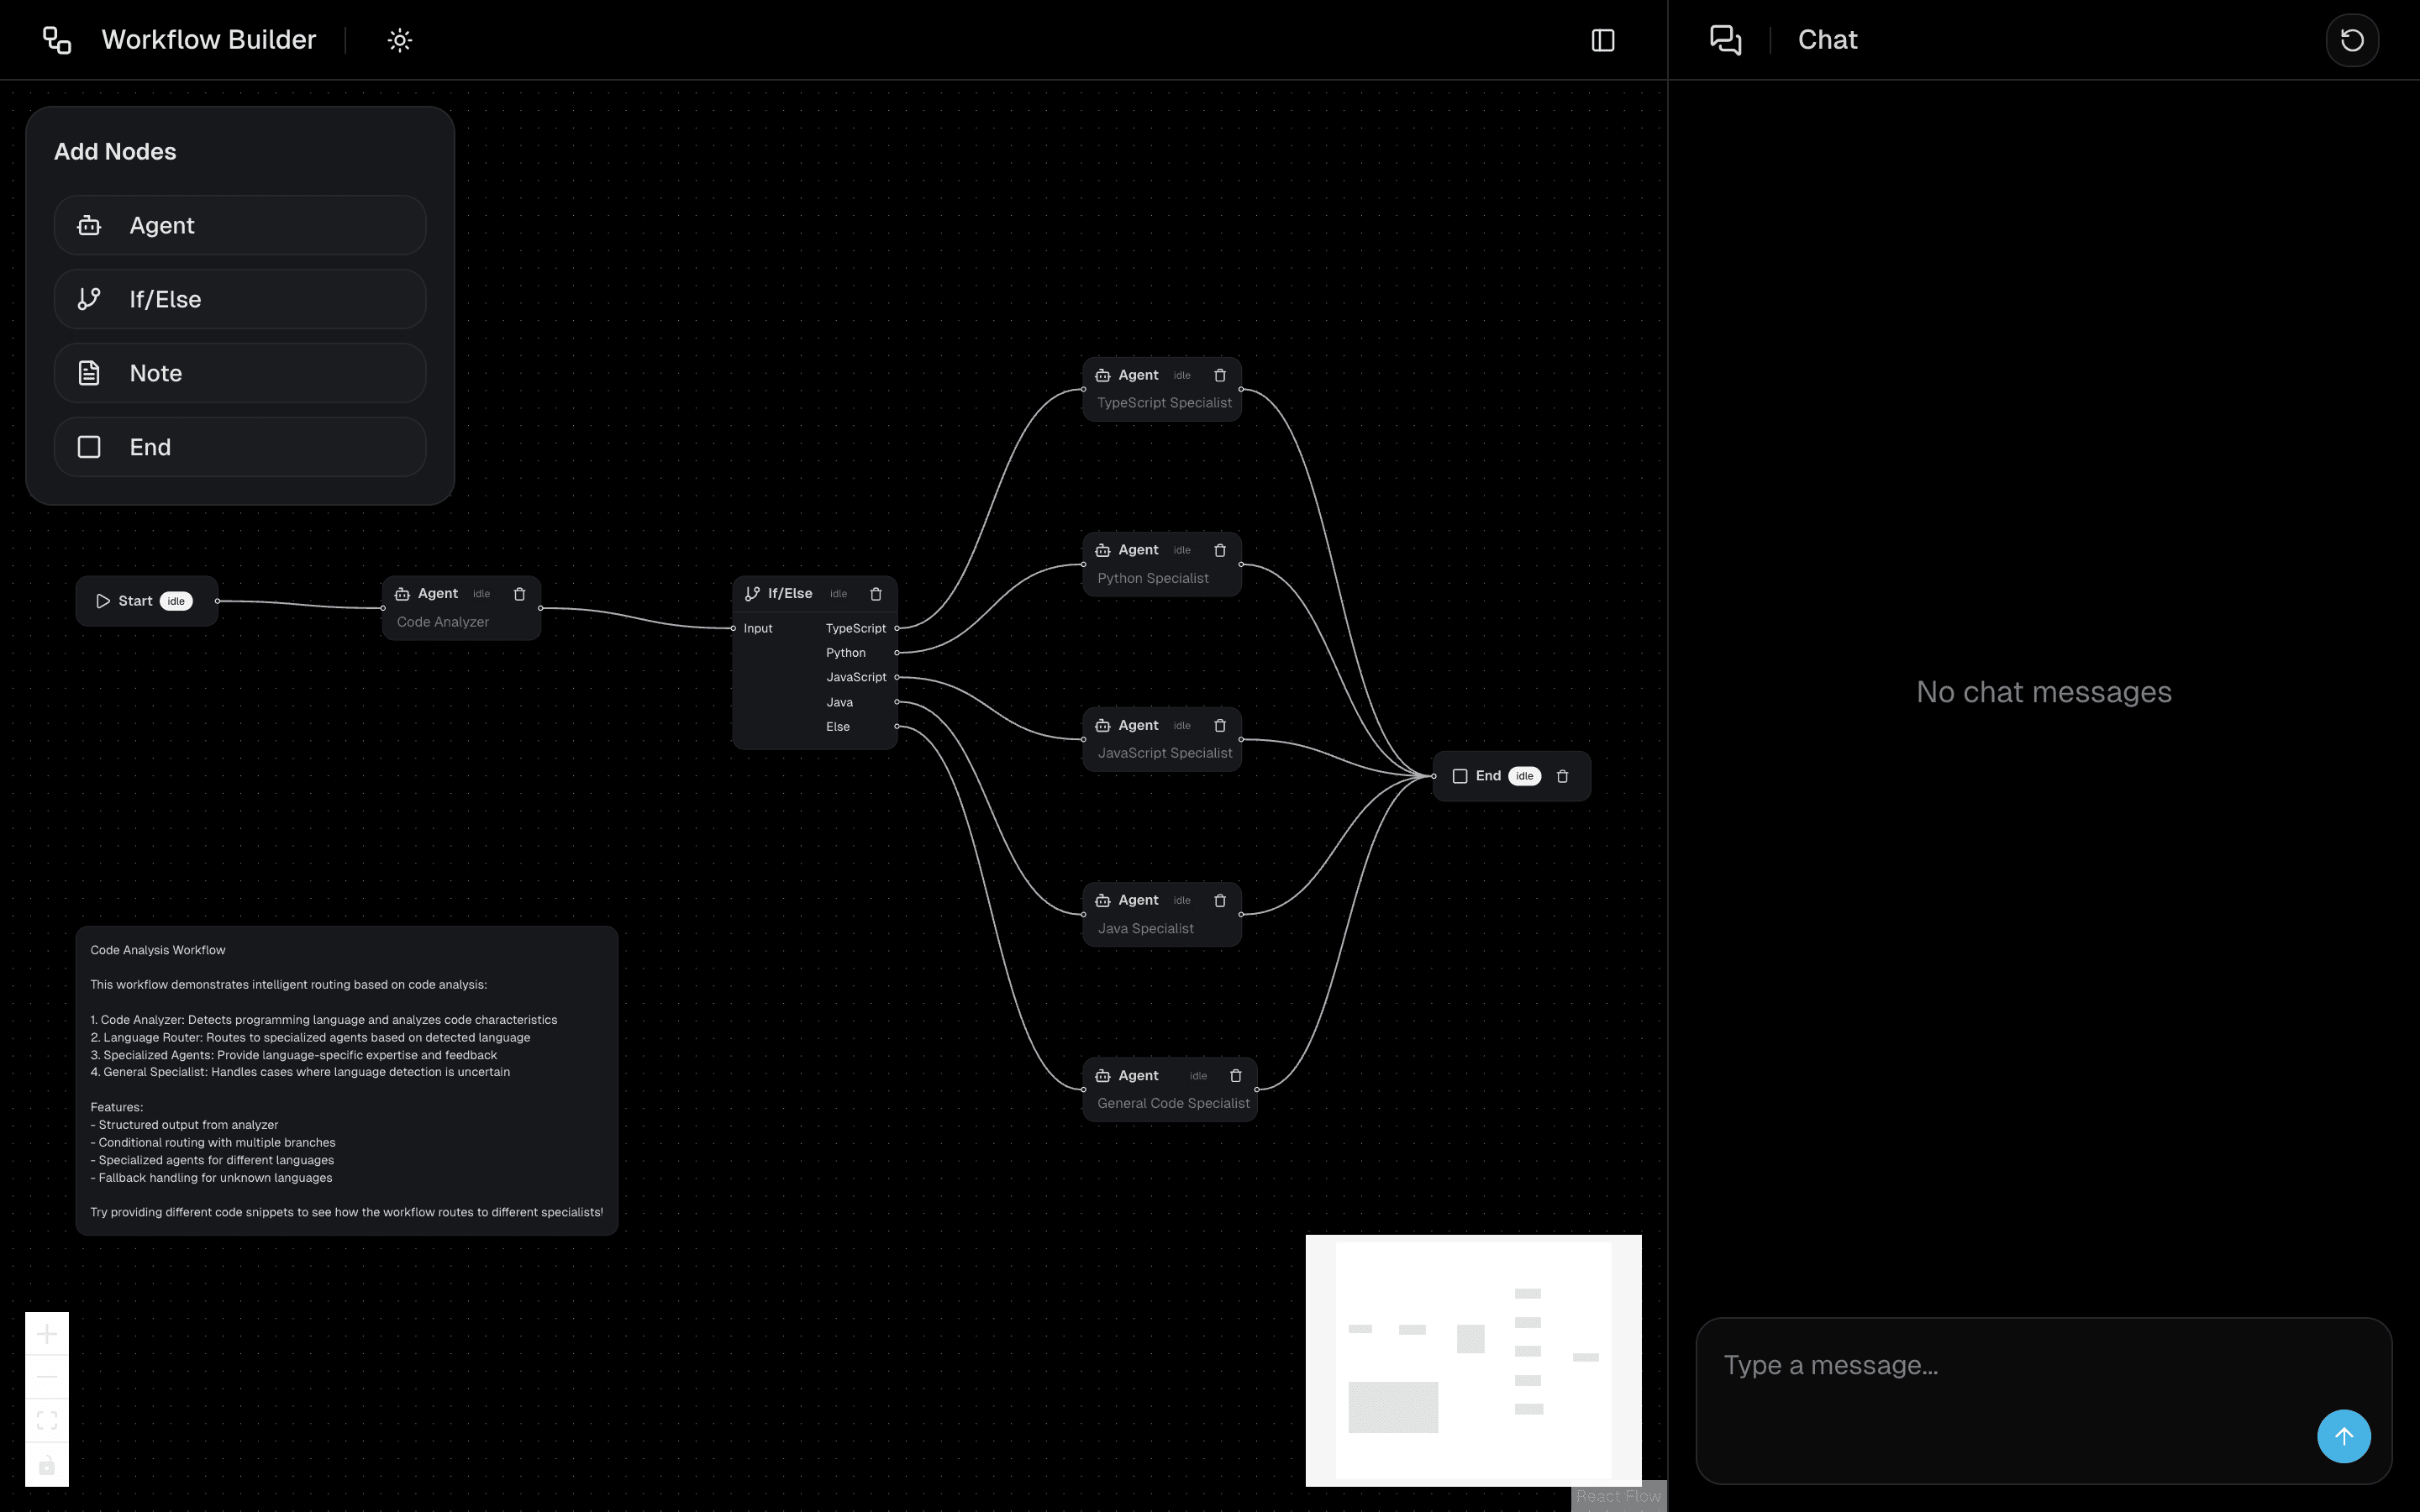Click the chat messages icon
This screenshot has height=1512, width=2420.
pos(1724,40)
